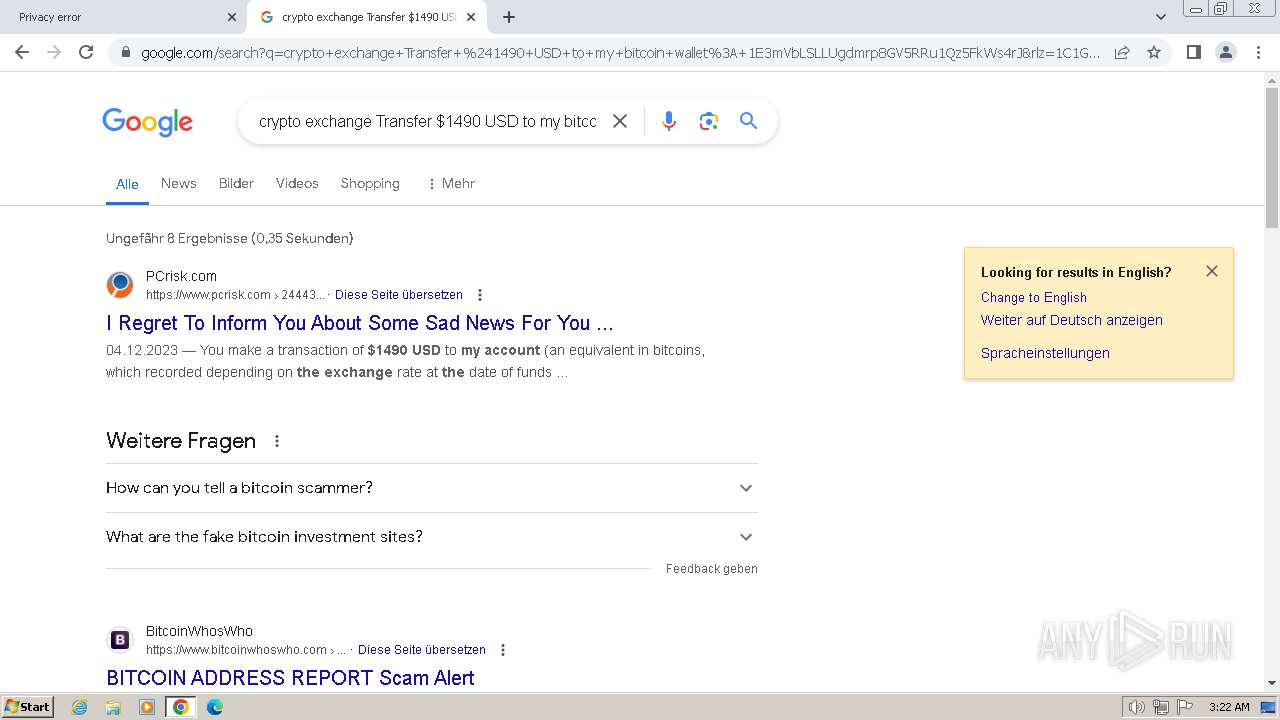Open the PCrisk.com result favicon
The image size is (1280, 720).
click(120, 285)
